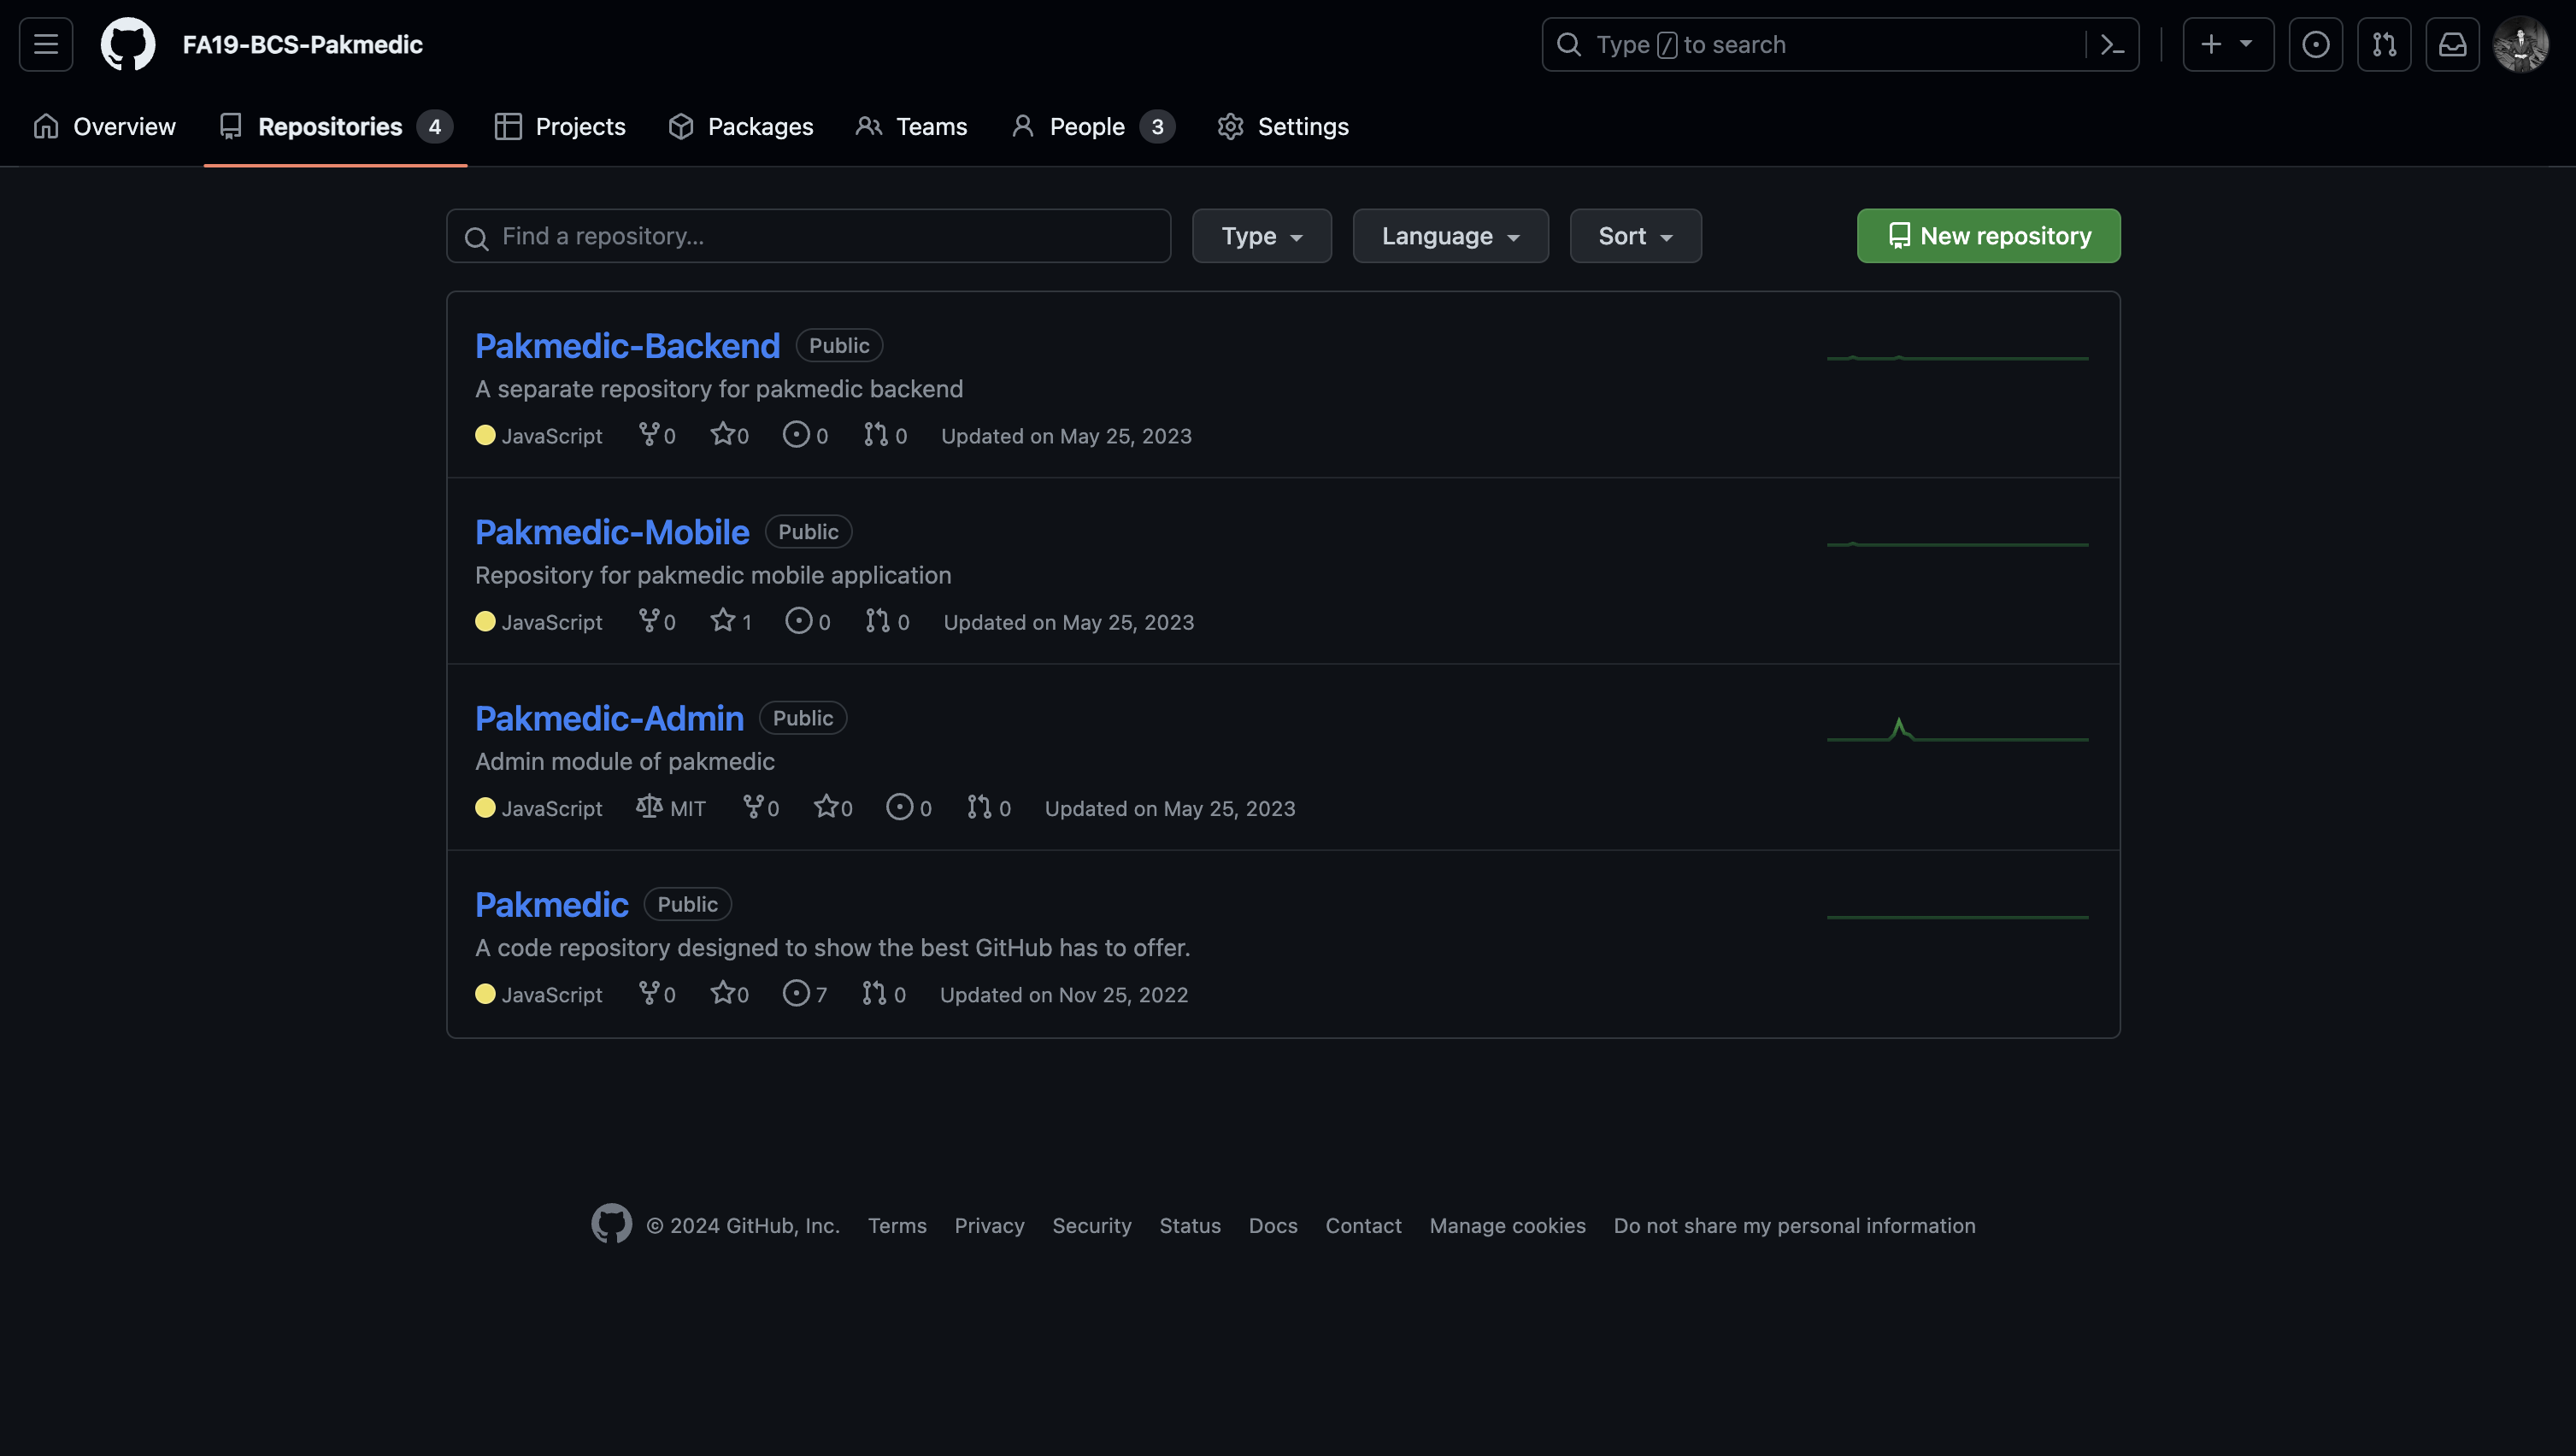Click the pull requests icon for Pakmedic-Mobile

[878, 620]
